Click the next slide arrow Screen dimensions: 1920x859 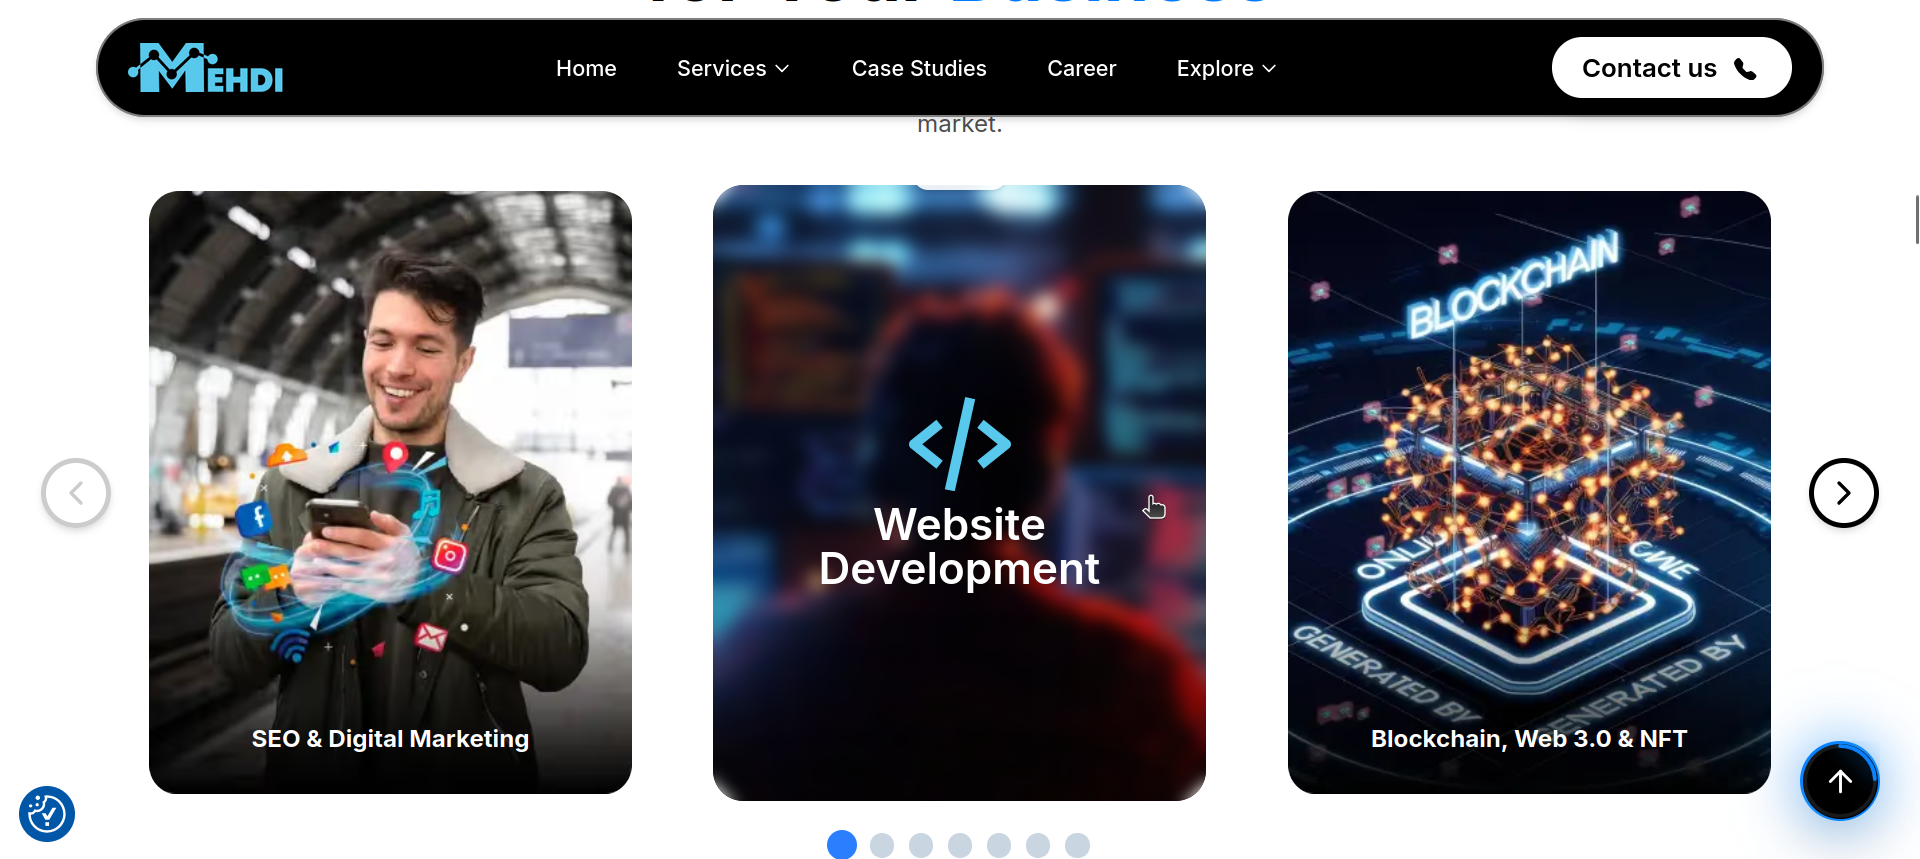(x=1843, y=493)
